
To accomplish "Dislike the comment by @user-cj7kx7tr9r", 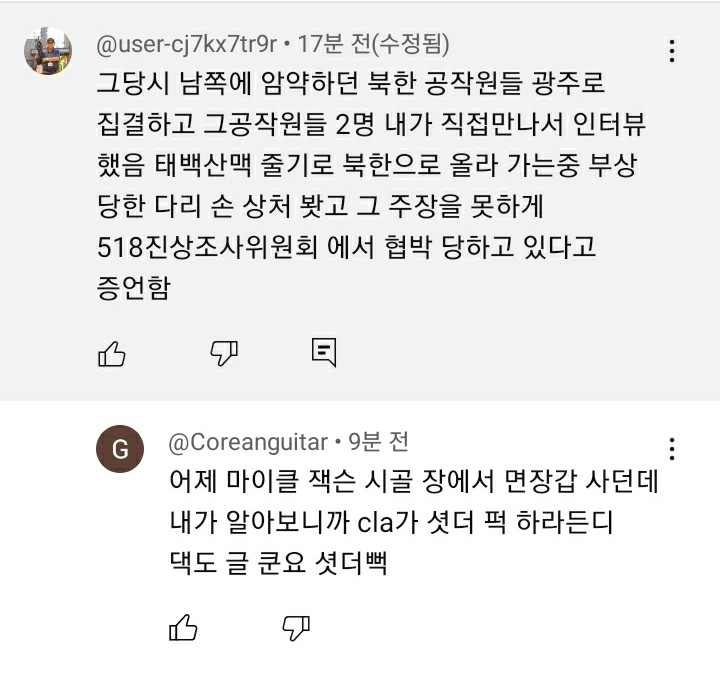I will point(223,351).
